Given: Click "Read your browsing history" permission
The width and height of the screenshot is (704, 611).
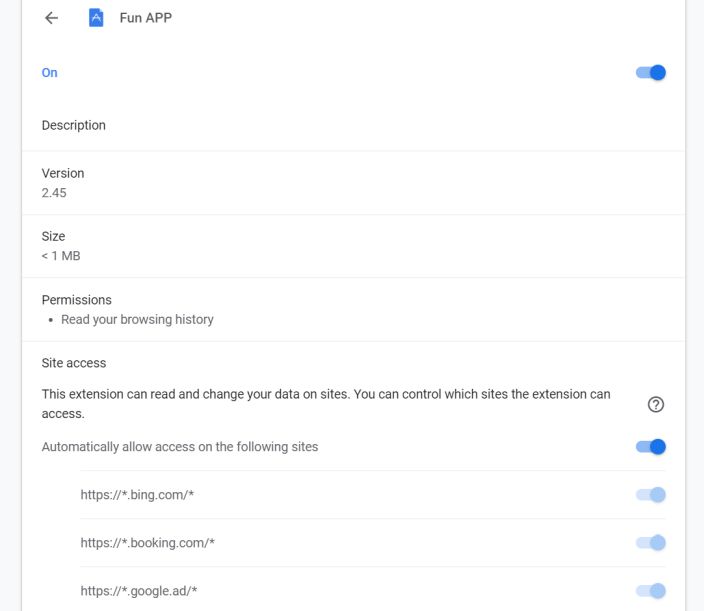Looking at the screenshot, I should 137,320.
